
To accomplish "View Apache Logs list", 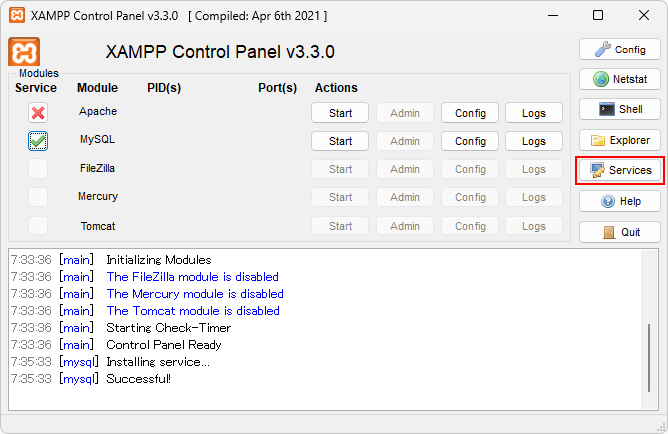I will coord(534,113).
